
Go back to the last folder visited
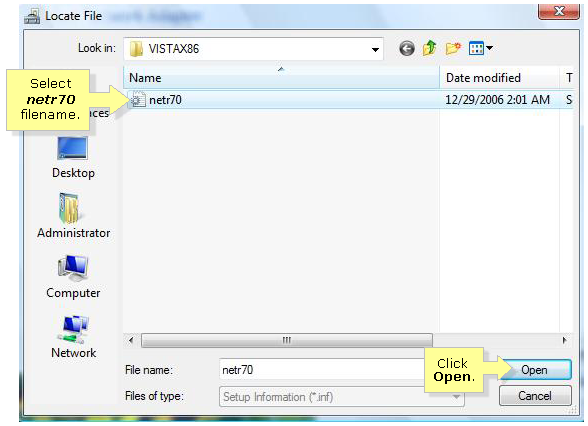click(x=407, y=48)
